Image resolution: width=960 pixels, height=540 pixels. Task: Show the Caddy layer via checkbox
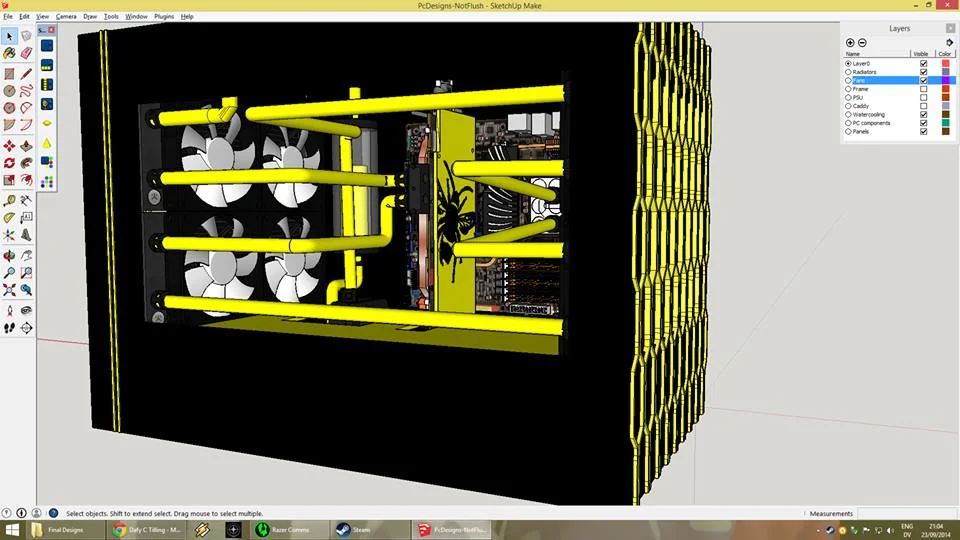924,106
